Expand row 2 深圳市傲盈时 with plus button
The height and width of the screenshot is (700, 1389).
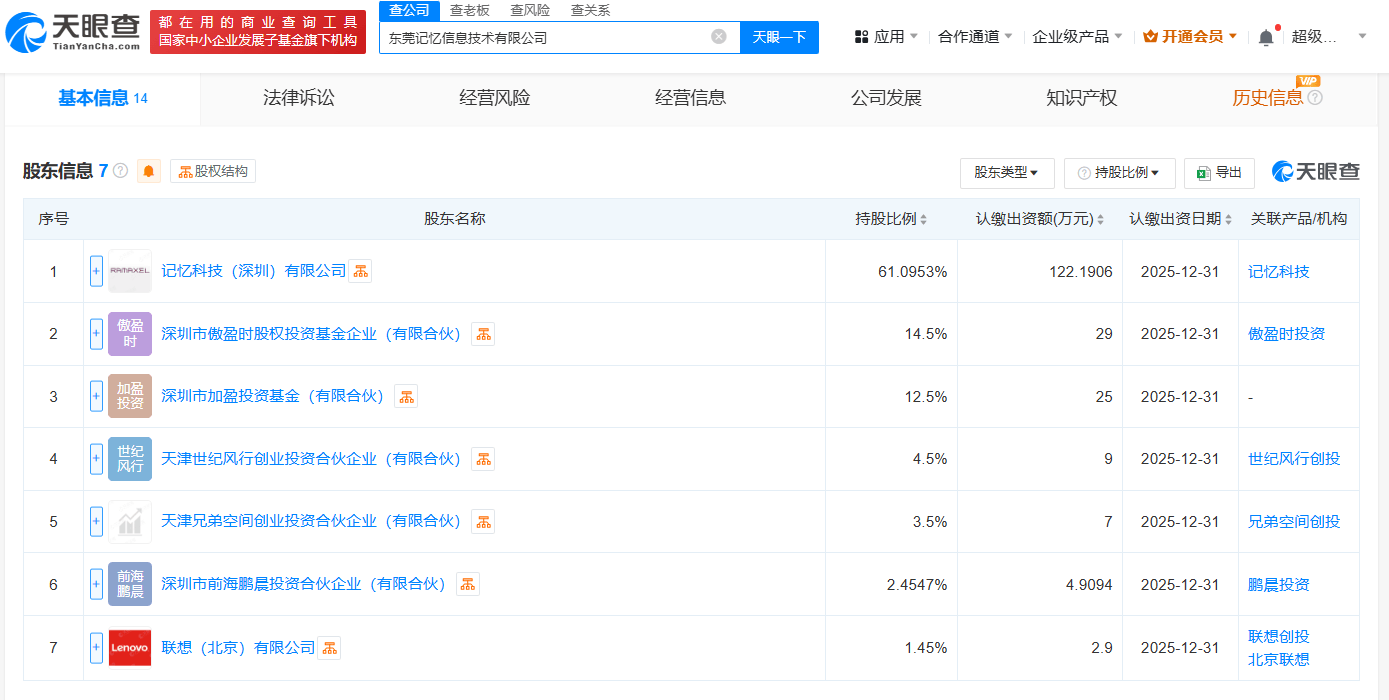click(x=96, y=334)
